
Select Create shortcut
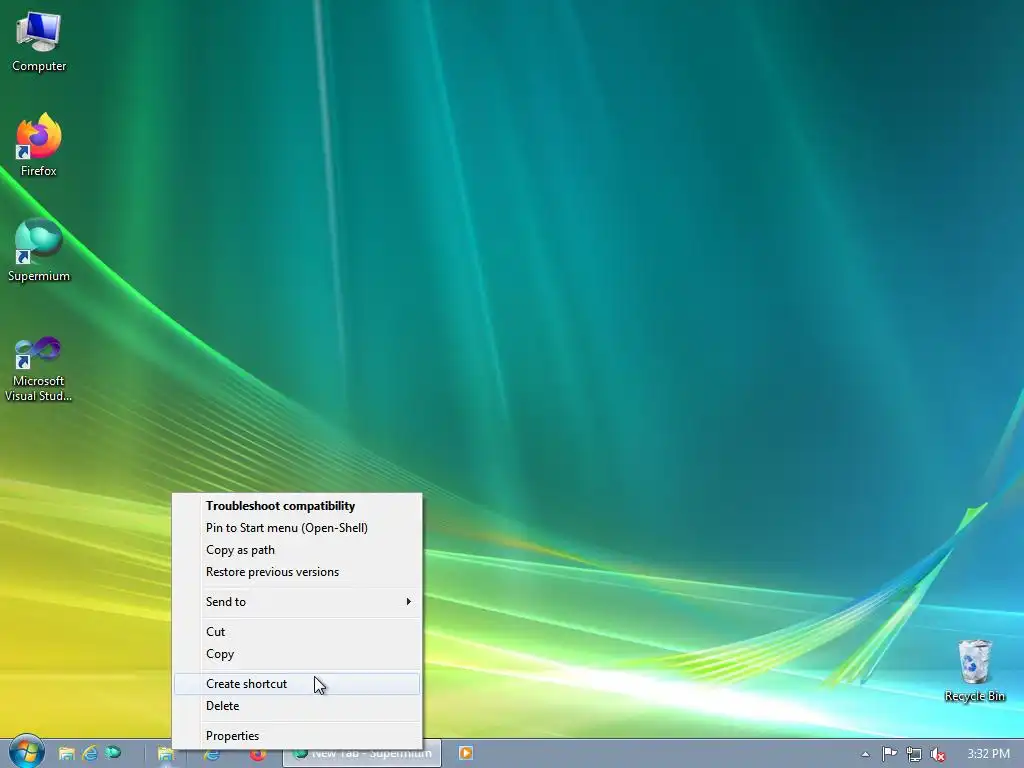pos(297,684)
